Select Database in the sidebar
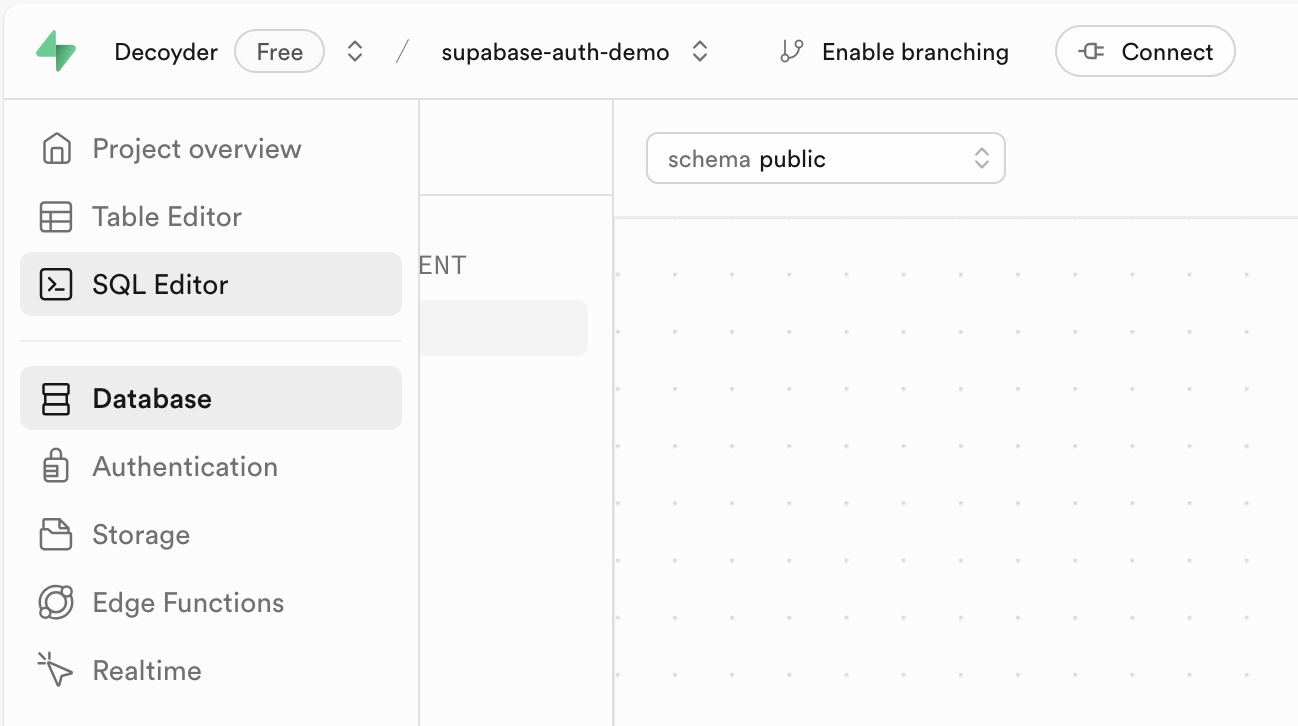This screenshot has width=1298, height=726. 211,398
